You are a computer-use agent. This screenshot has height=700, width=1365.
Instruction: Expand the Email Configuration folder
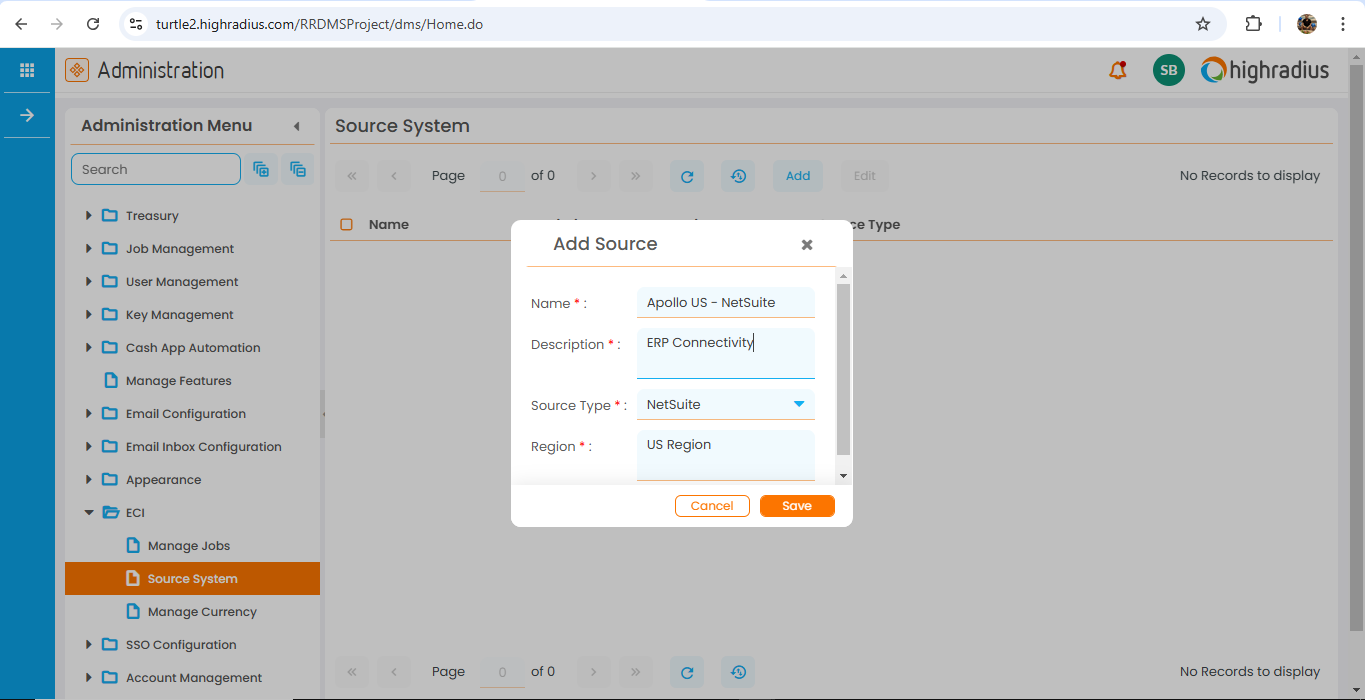[88, 414]
